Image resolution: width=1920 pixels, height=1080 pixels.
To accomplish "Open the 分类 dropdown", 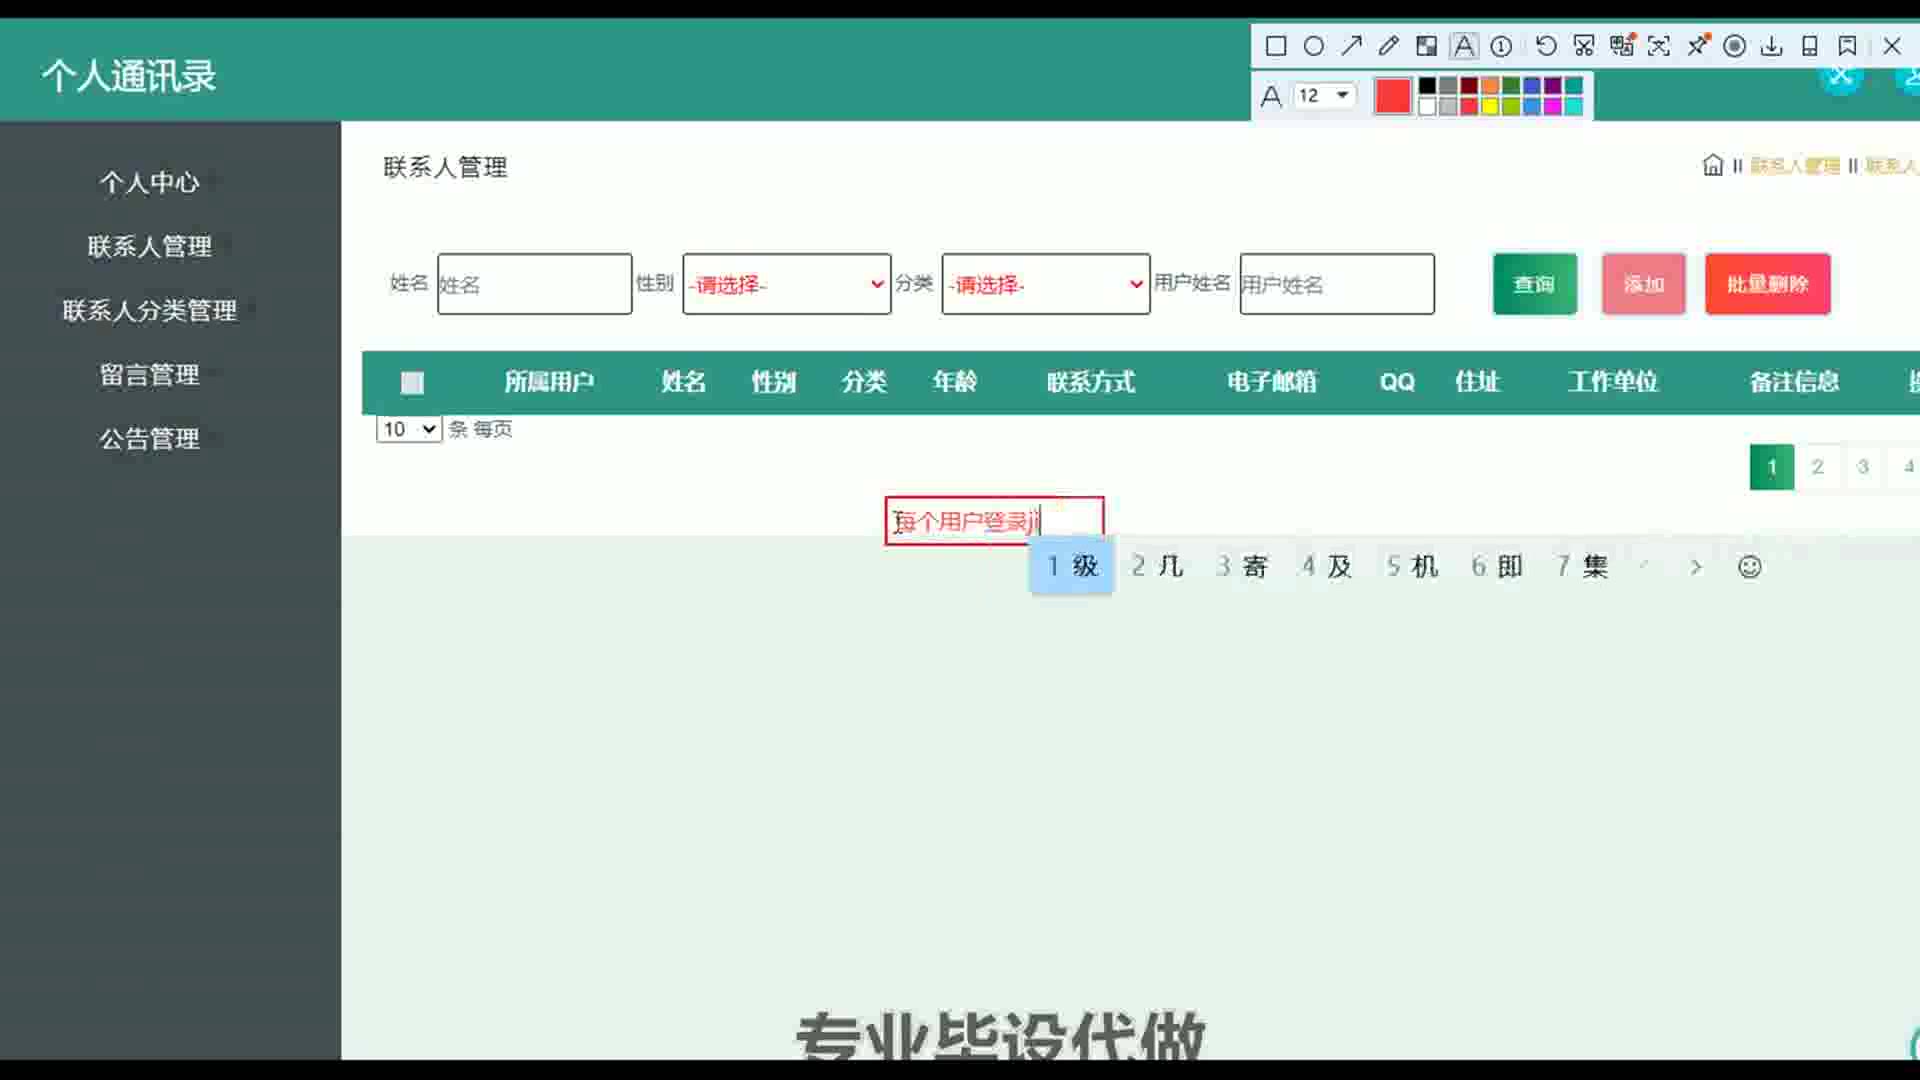I will click(1045, 284).
